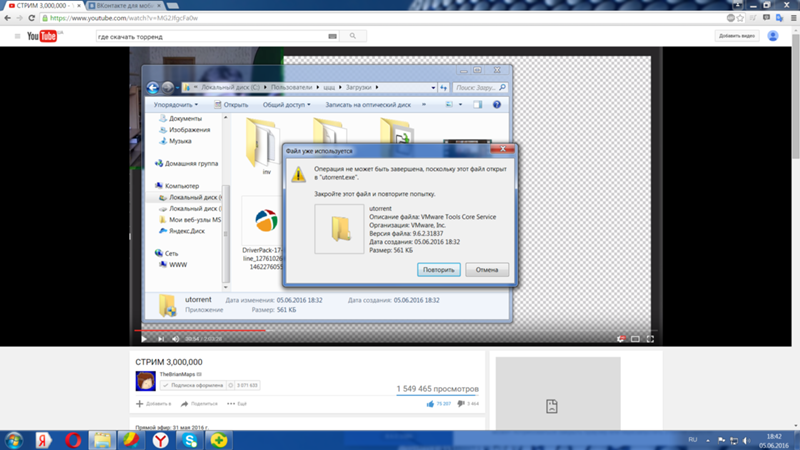Viewport: 800px width, 450px height.
Task: Open Chrome main menu
Action: click(793, 18)
